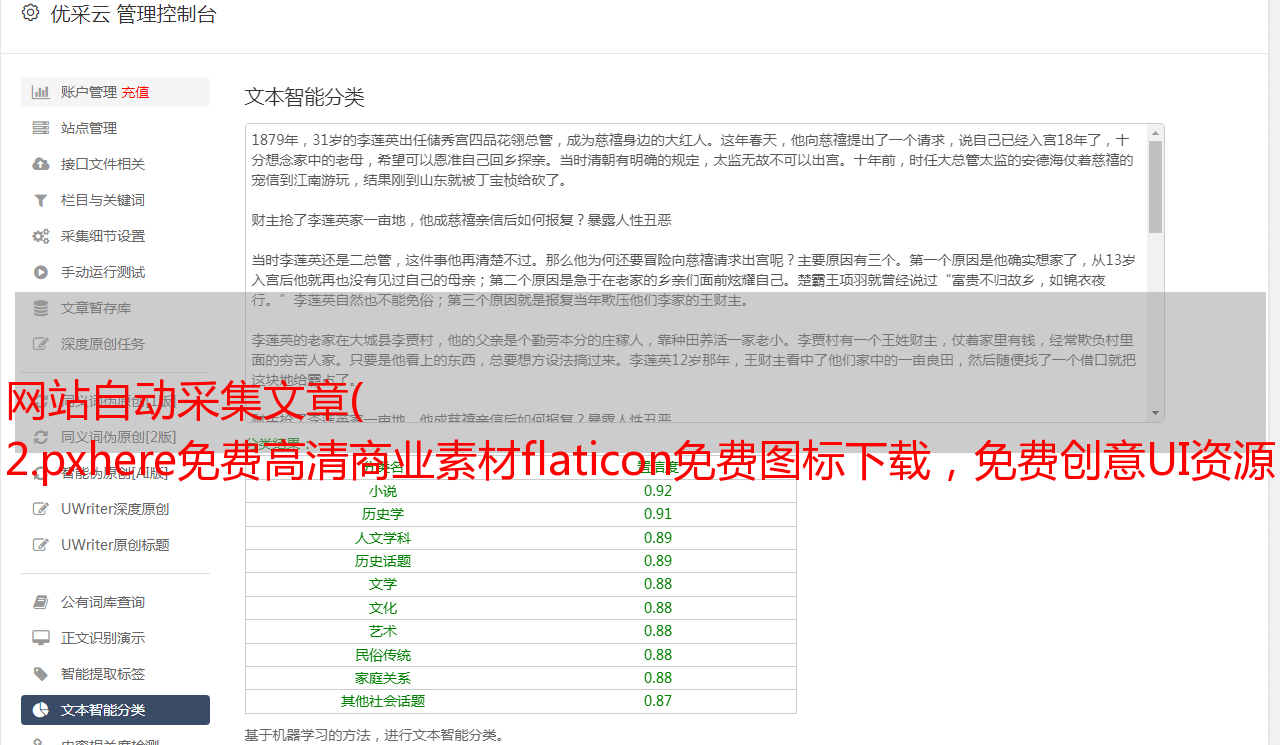
Task: Click the text area scrollbar up arrow
Action: tap(1156, 132)
